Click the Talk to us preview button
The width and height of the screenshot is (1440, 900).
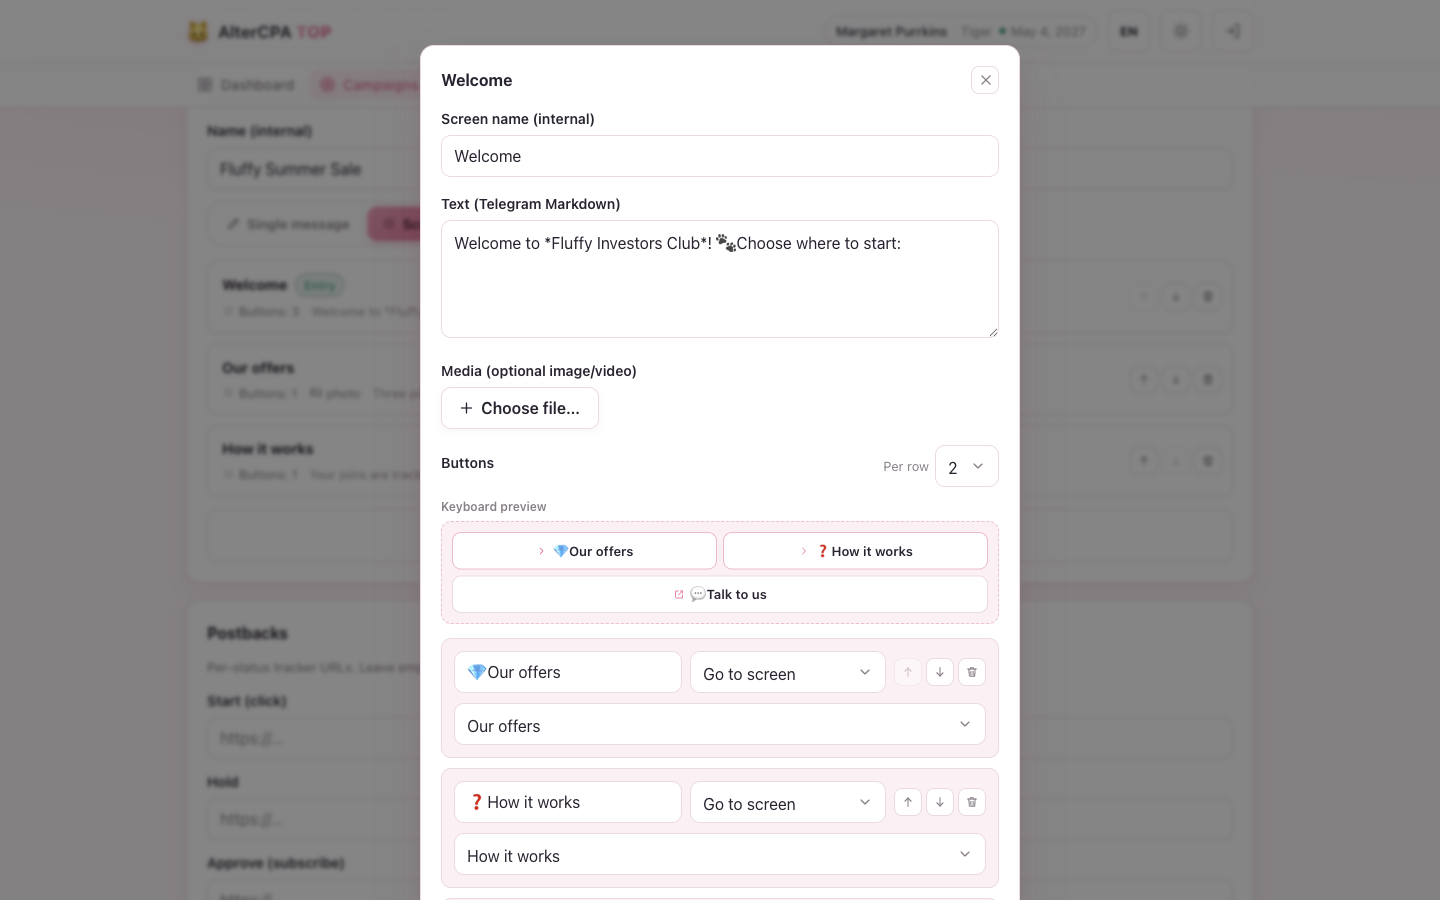pyautogui.click(x=720, y=594)
